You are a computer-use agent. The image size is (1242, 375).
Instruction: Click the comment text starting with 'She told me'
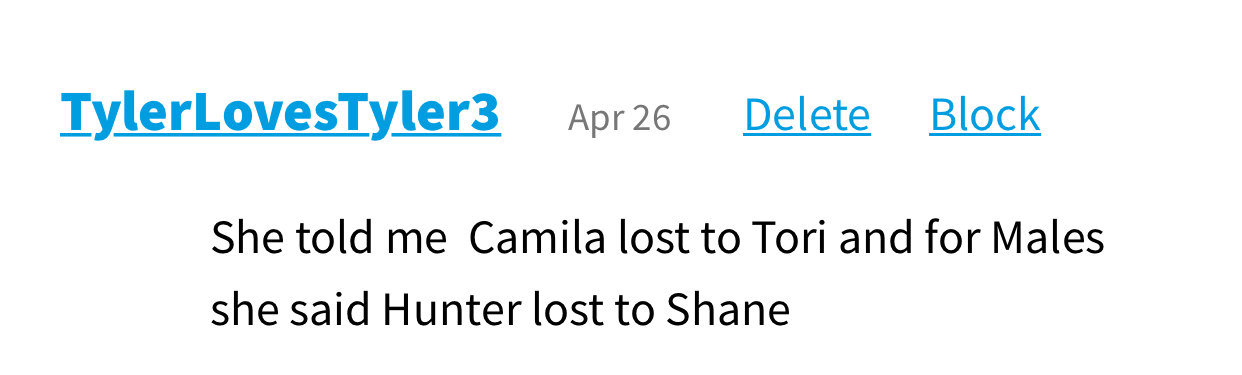657,274
